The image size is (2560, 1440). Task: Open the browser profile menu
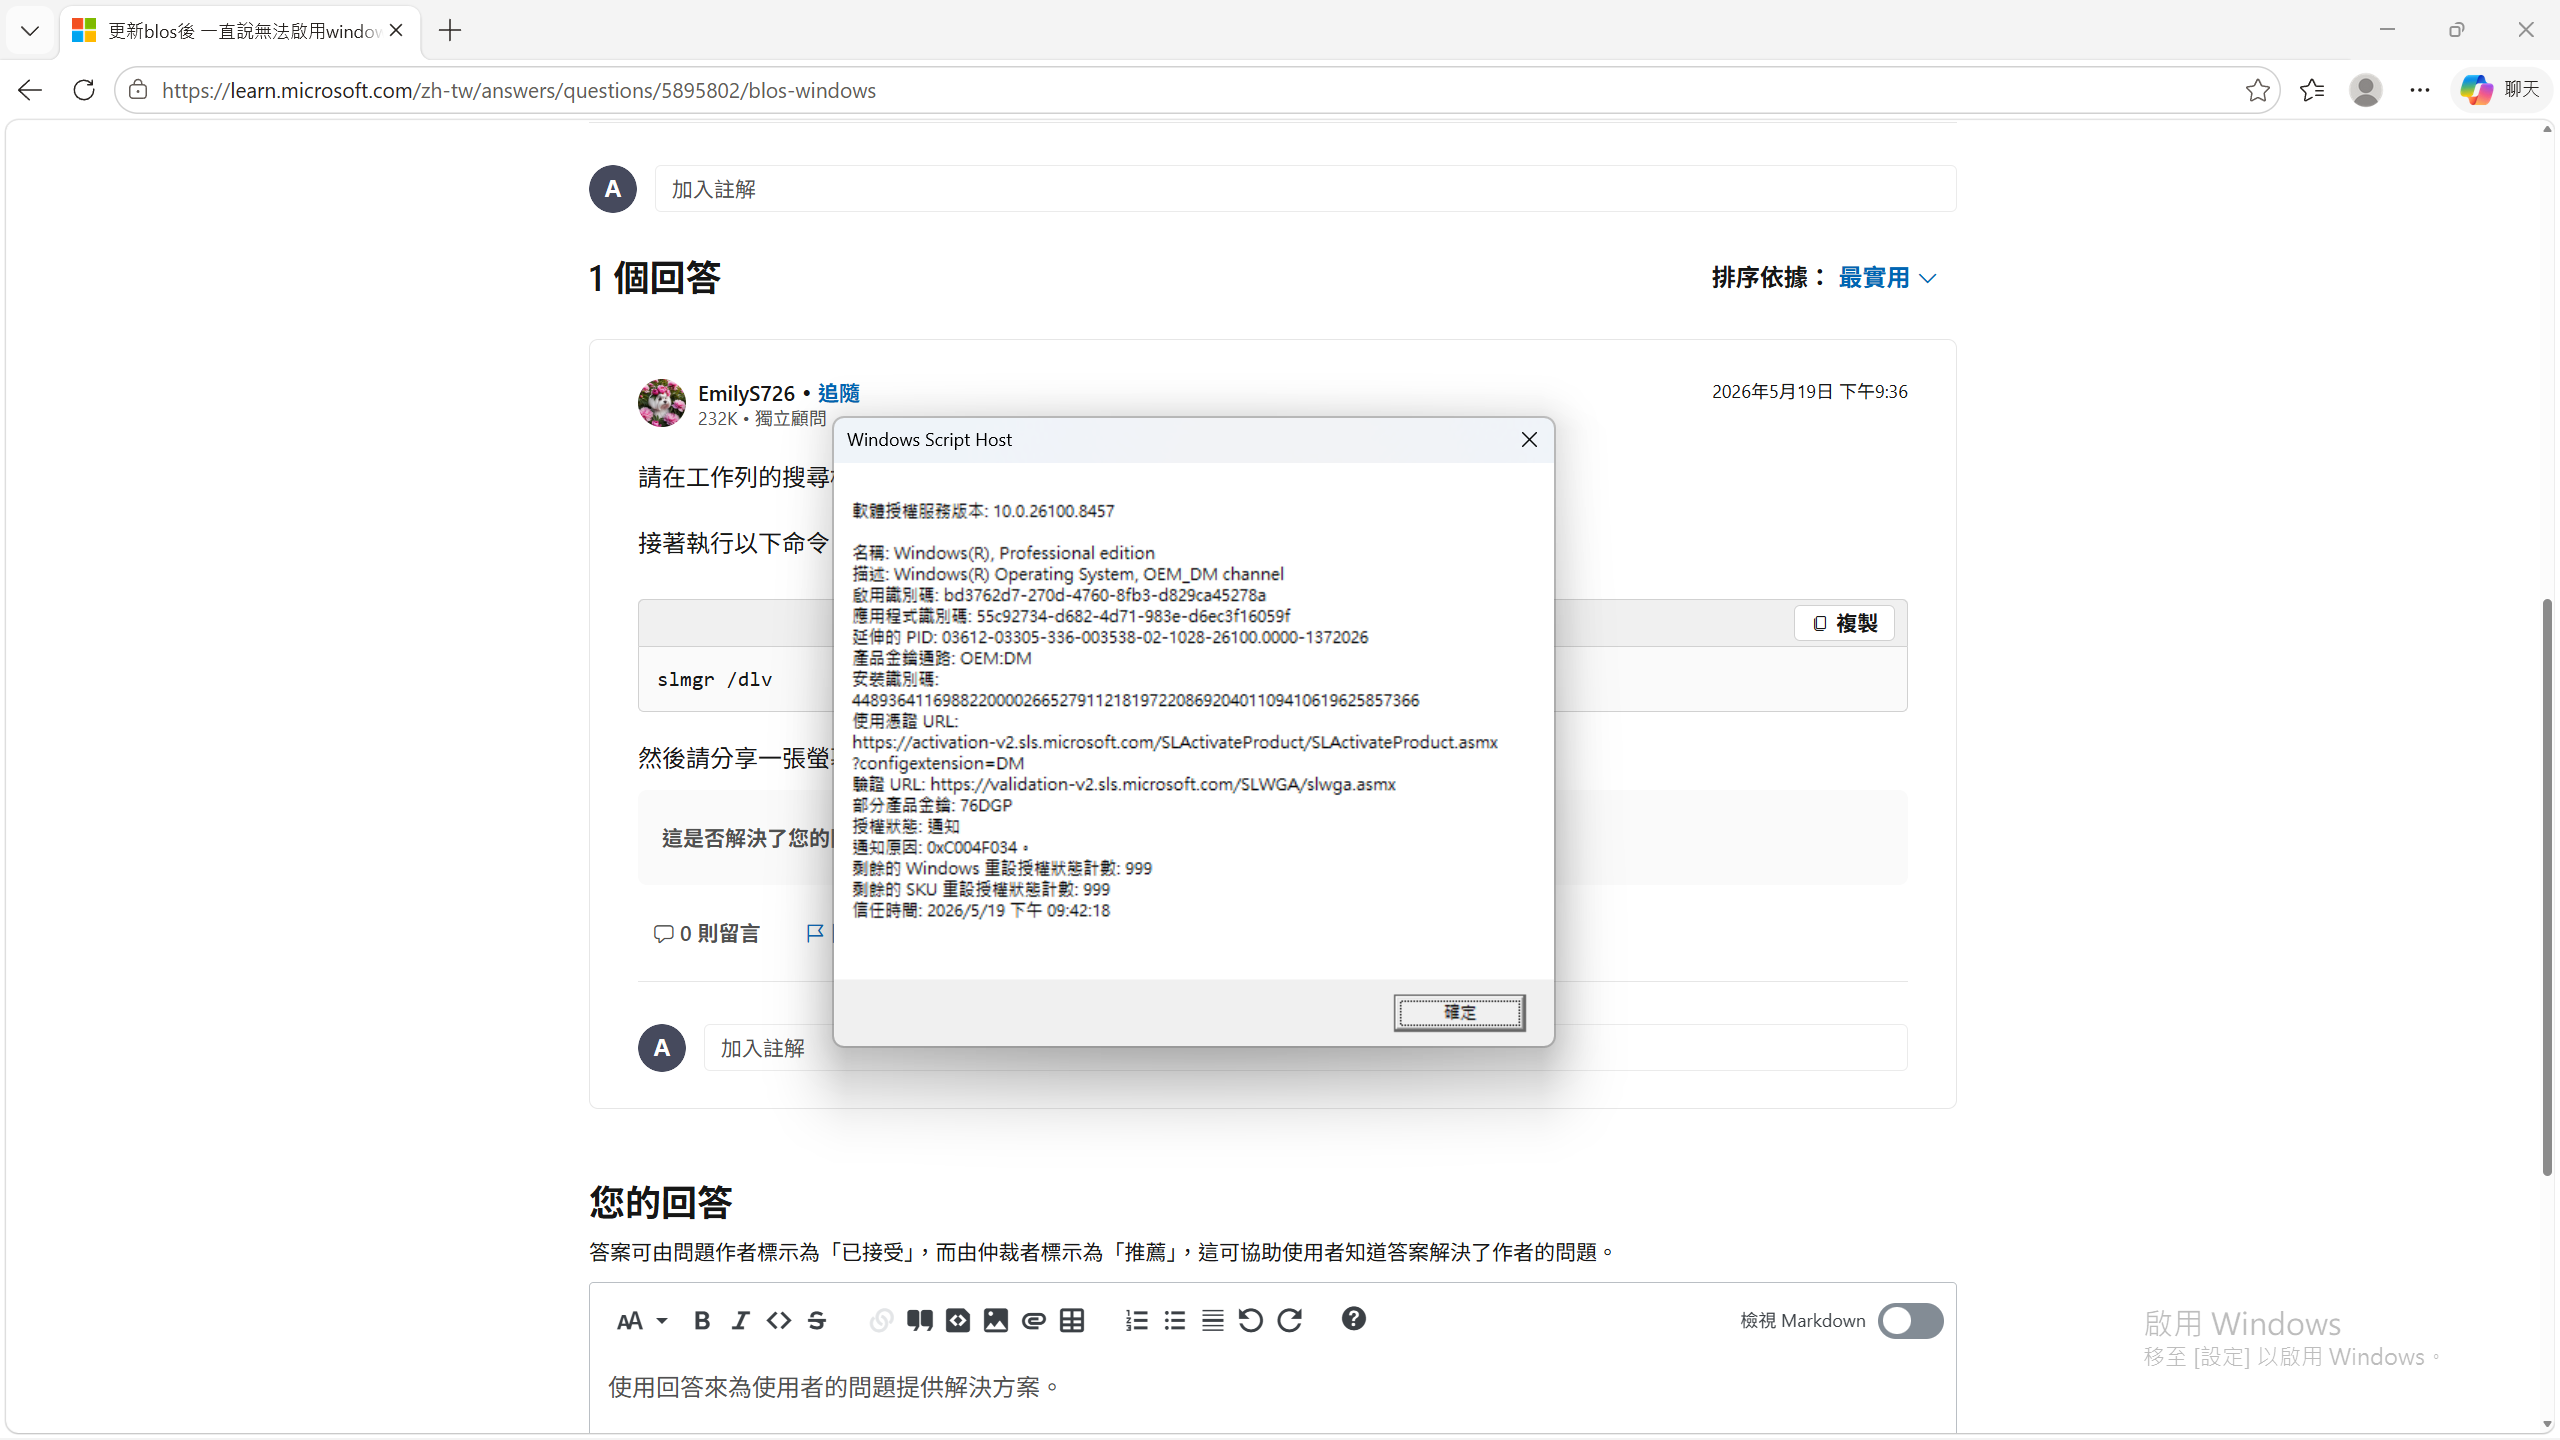[2366, 90]
